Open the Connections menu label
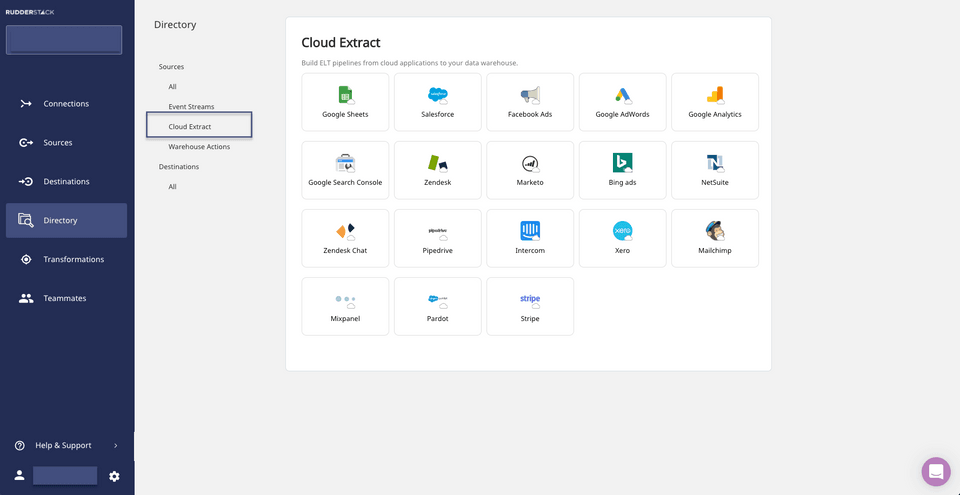 point(66,104)
